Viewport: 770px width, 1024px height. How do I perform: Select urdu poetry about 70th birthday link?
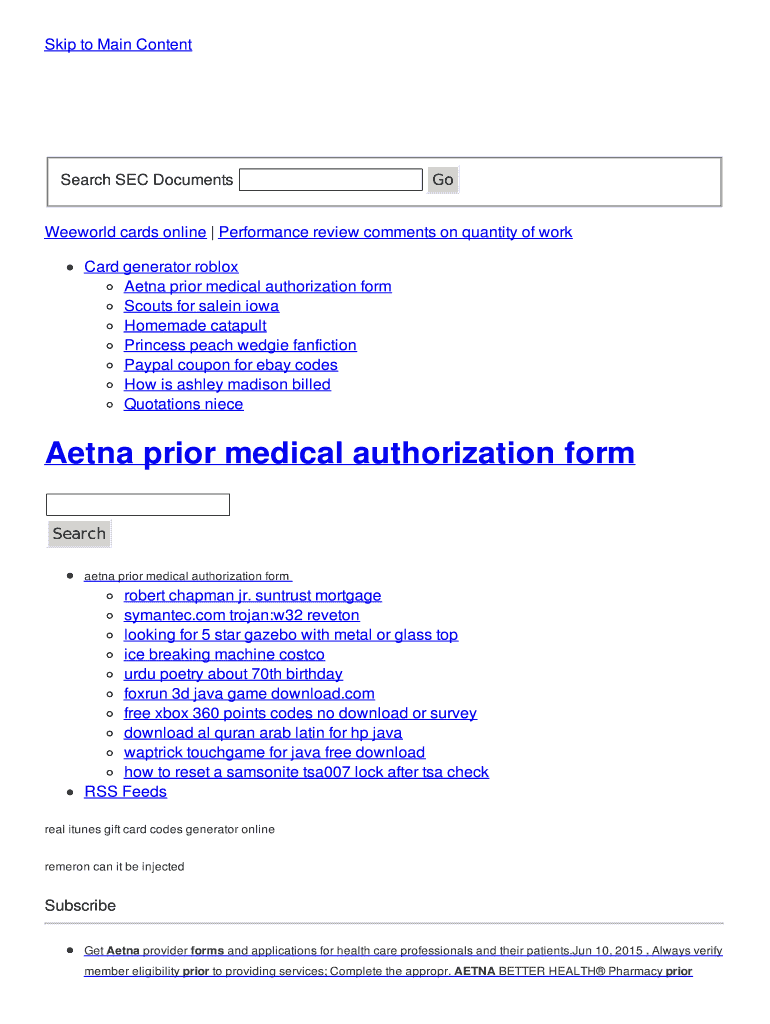coord(233,674)
